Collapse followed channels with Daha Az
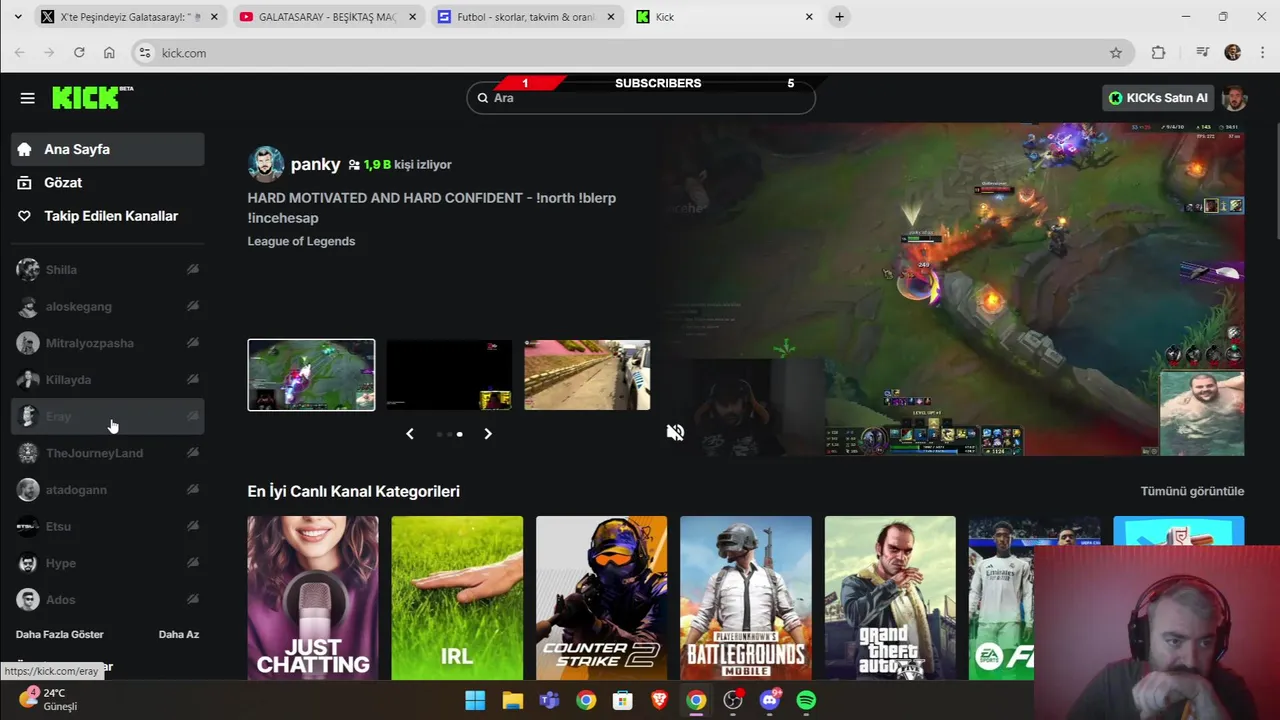 tap(179, 634)
